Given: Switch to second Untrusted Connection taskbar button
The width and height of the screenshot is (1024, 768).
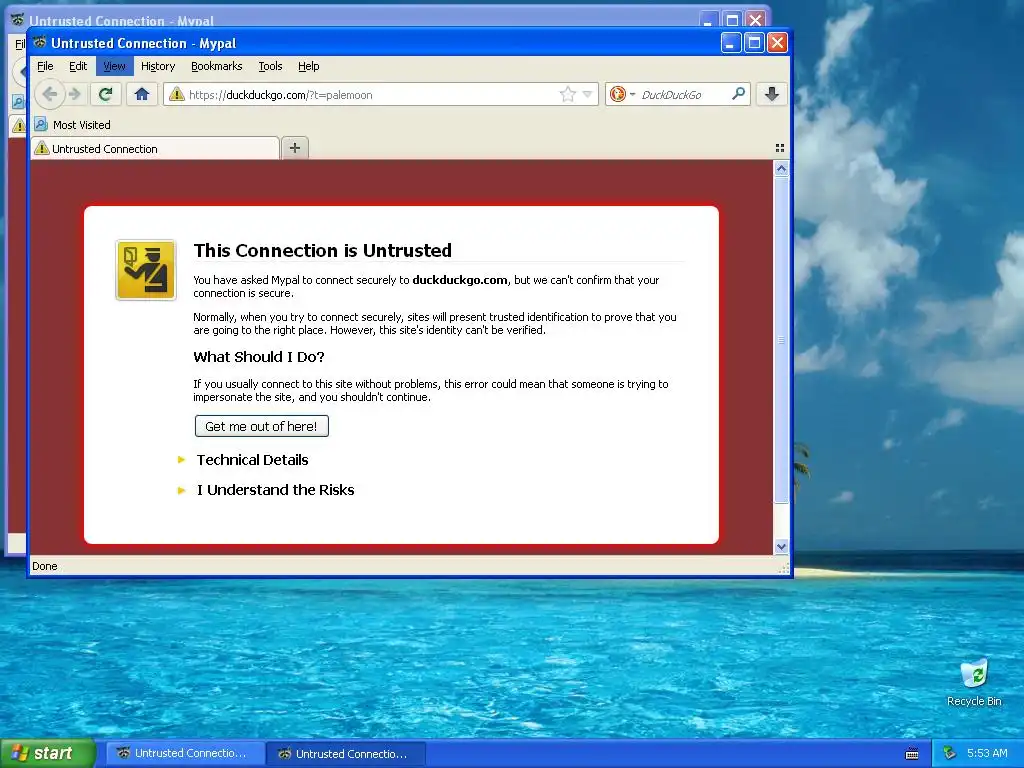Looking at the screenshot, I should 346,754.
